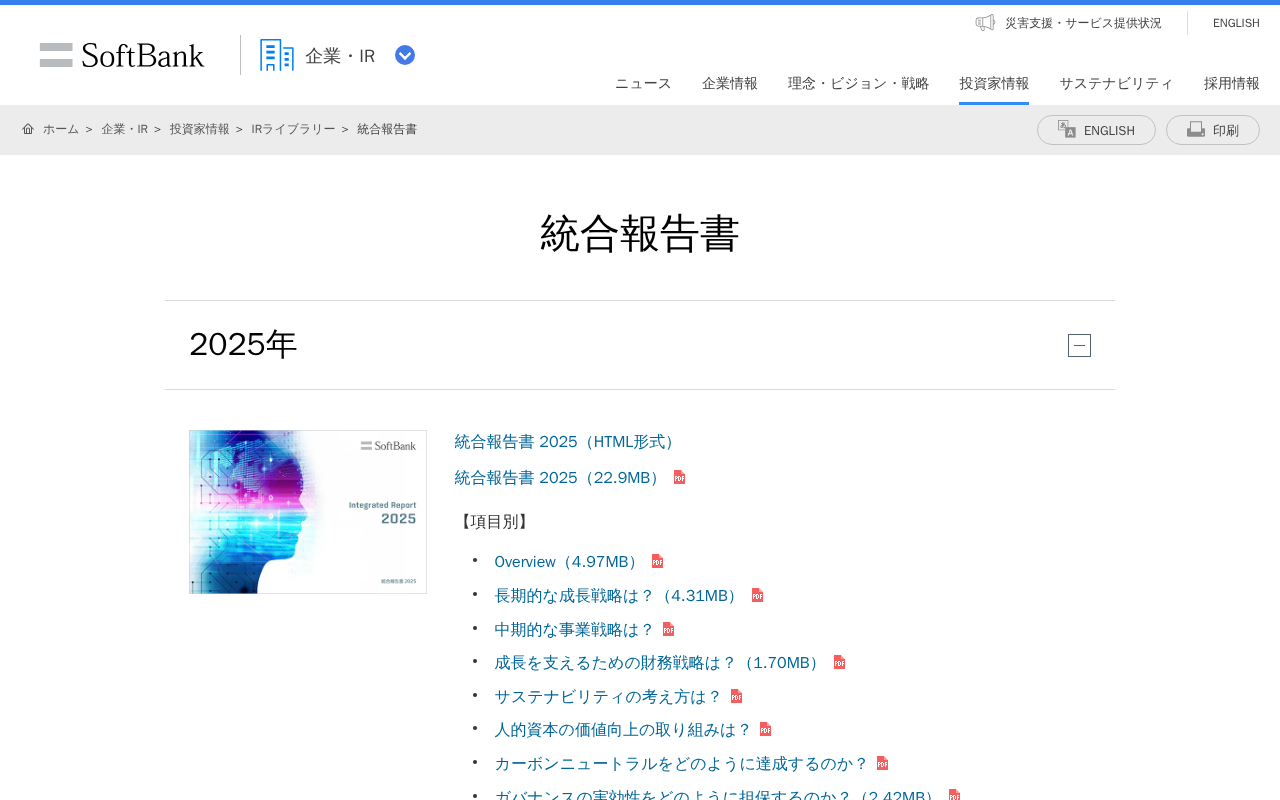Click the home icon in the breadcrumb
Screen dimensions: 1280x800
point(28,129)
